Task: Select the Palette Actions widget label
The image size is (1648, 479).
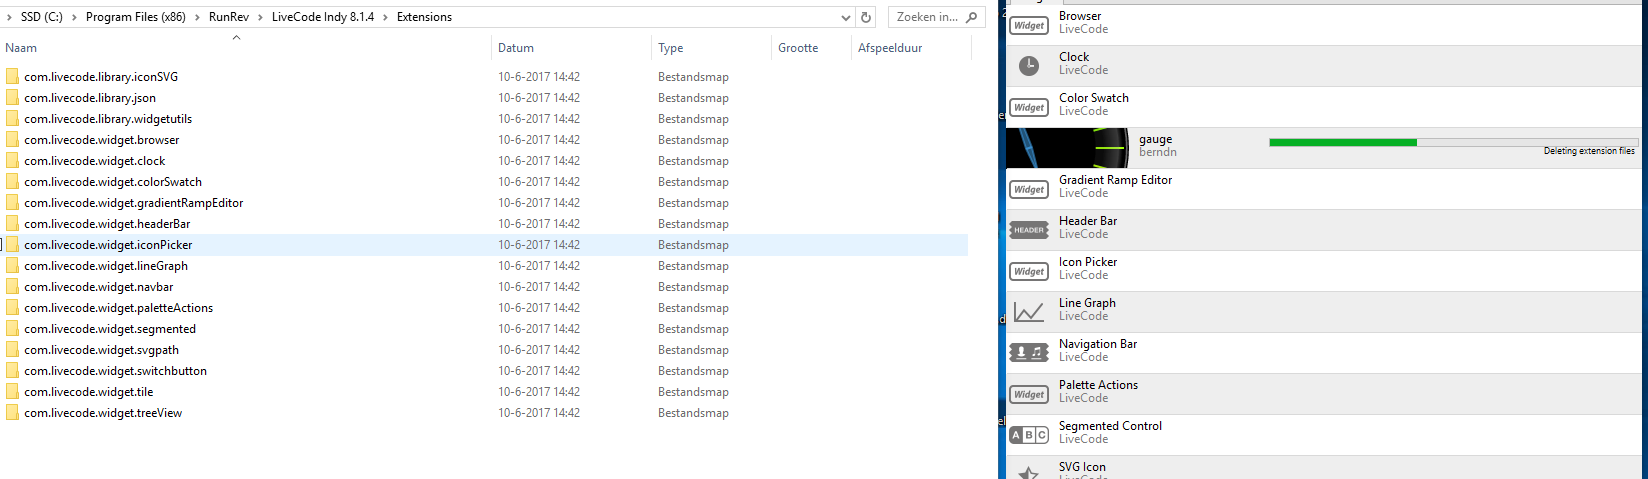Action: (1098, 385)
